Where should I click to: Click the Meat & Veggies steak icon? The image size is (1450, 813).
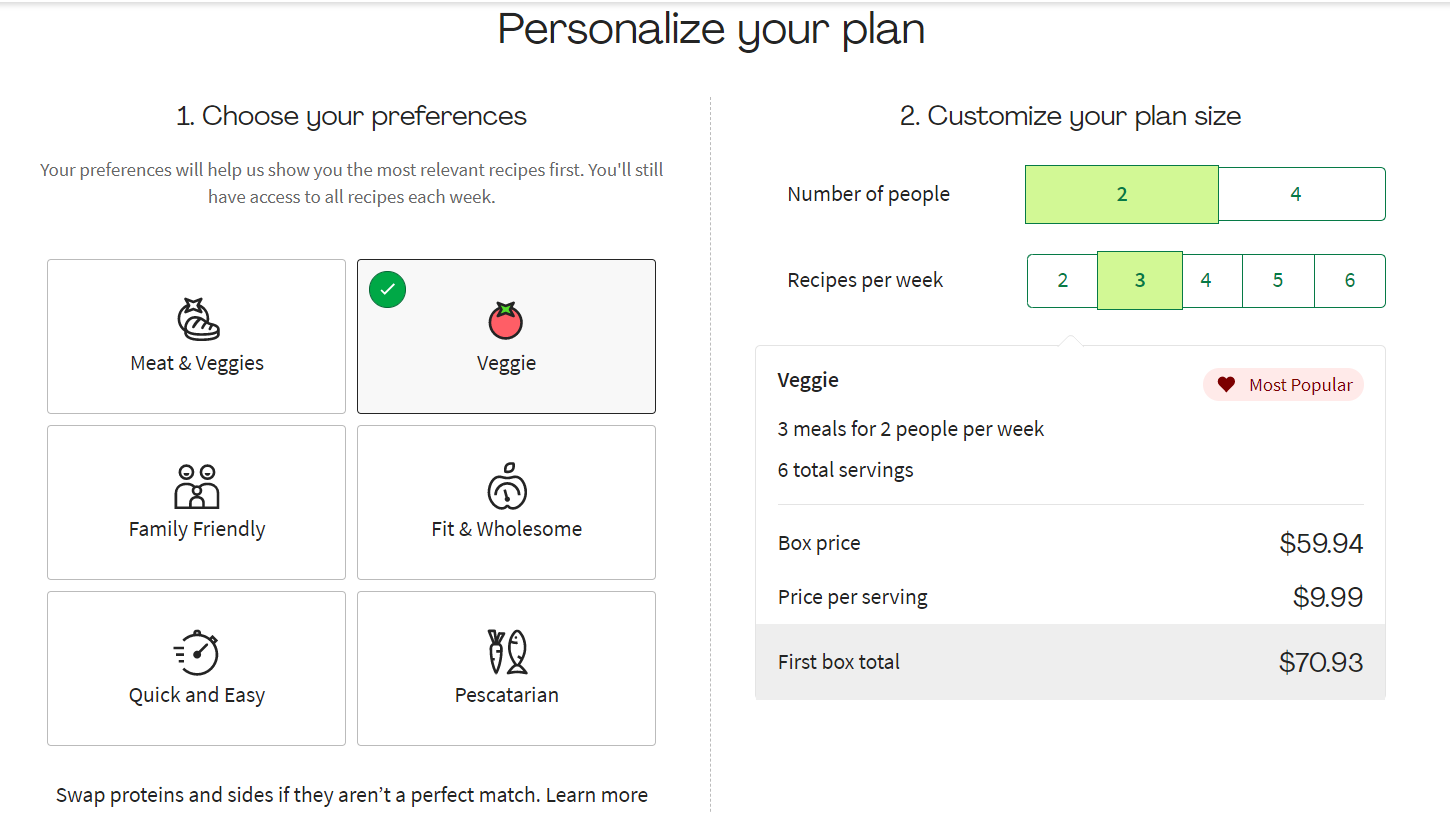coord(197,320)
